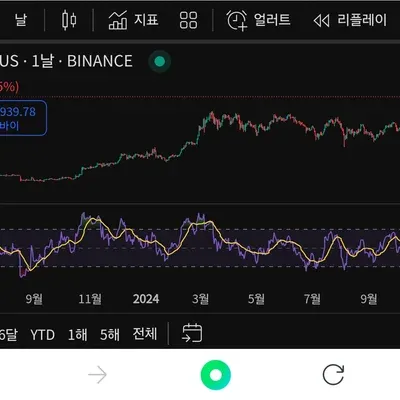Click the green market status dot
The image size is (400, 400).
click(160, 61)
